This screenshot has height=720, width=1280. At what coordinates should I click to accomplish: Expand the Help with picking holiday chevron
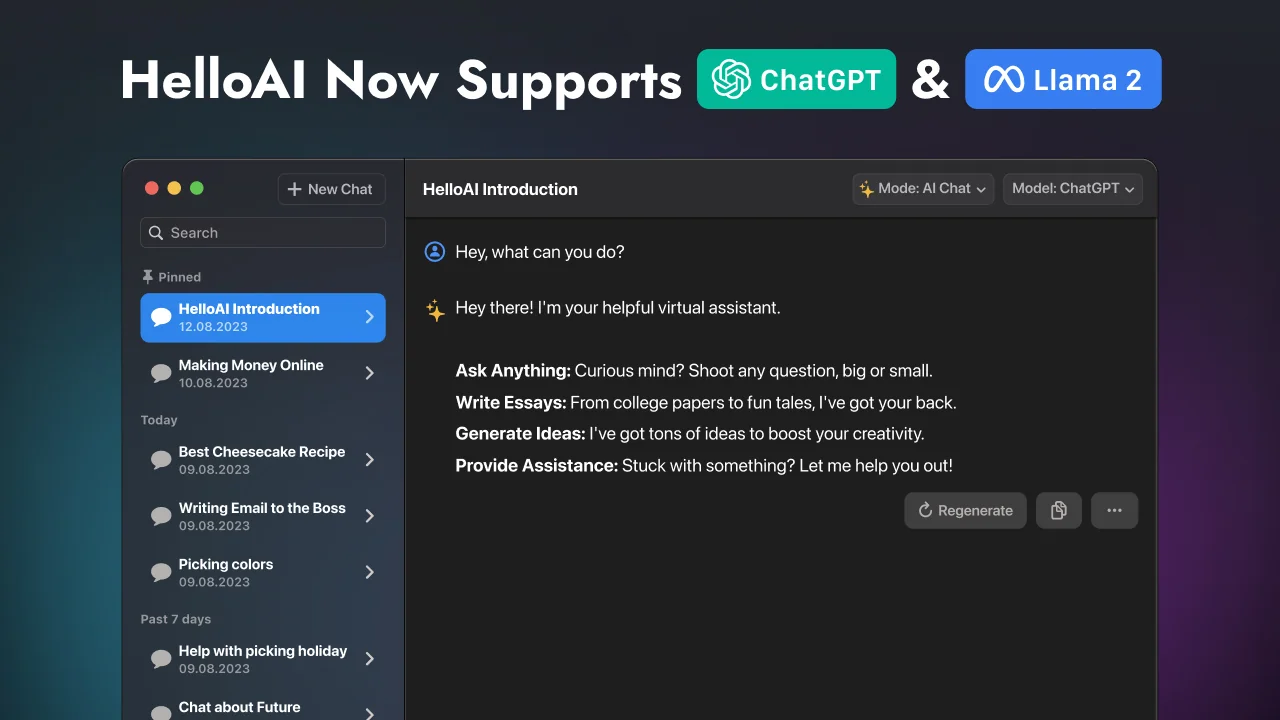pyautogui.click(x=369, y=659)
